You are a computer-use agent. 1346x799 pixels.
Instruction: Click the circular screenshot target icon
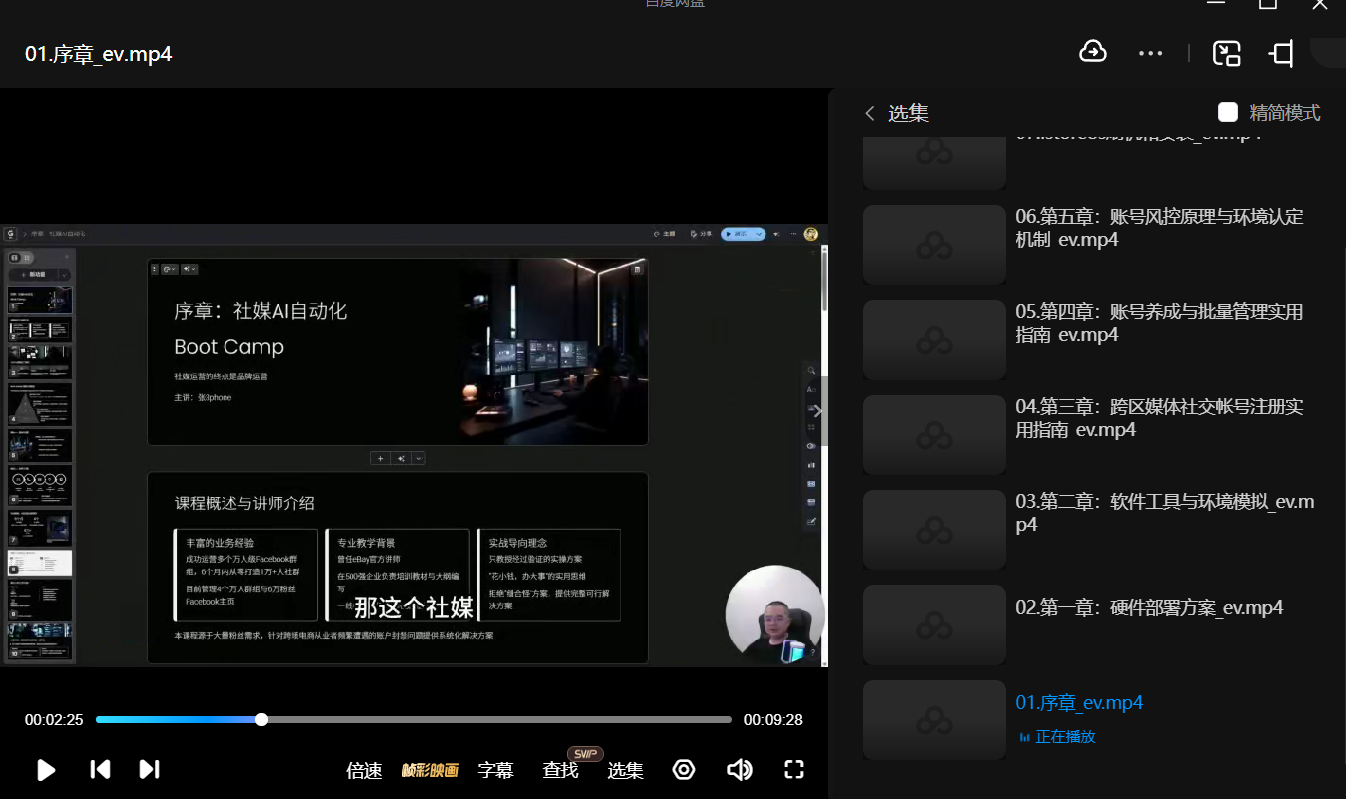pos(684,769)
